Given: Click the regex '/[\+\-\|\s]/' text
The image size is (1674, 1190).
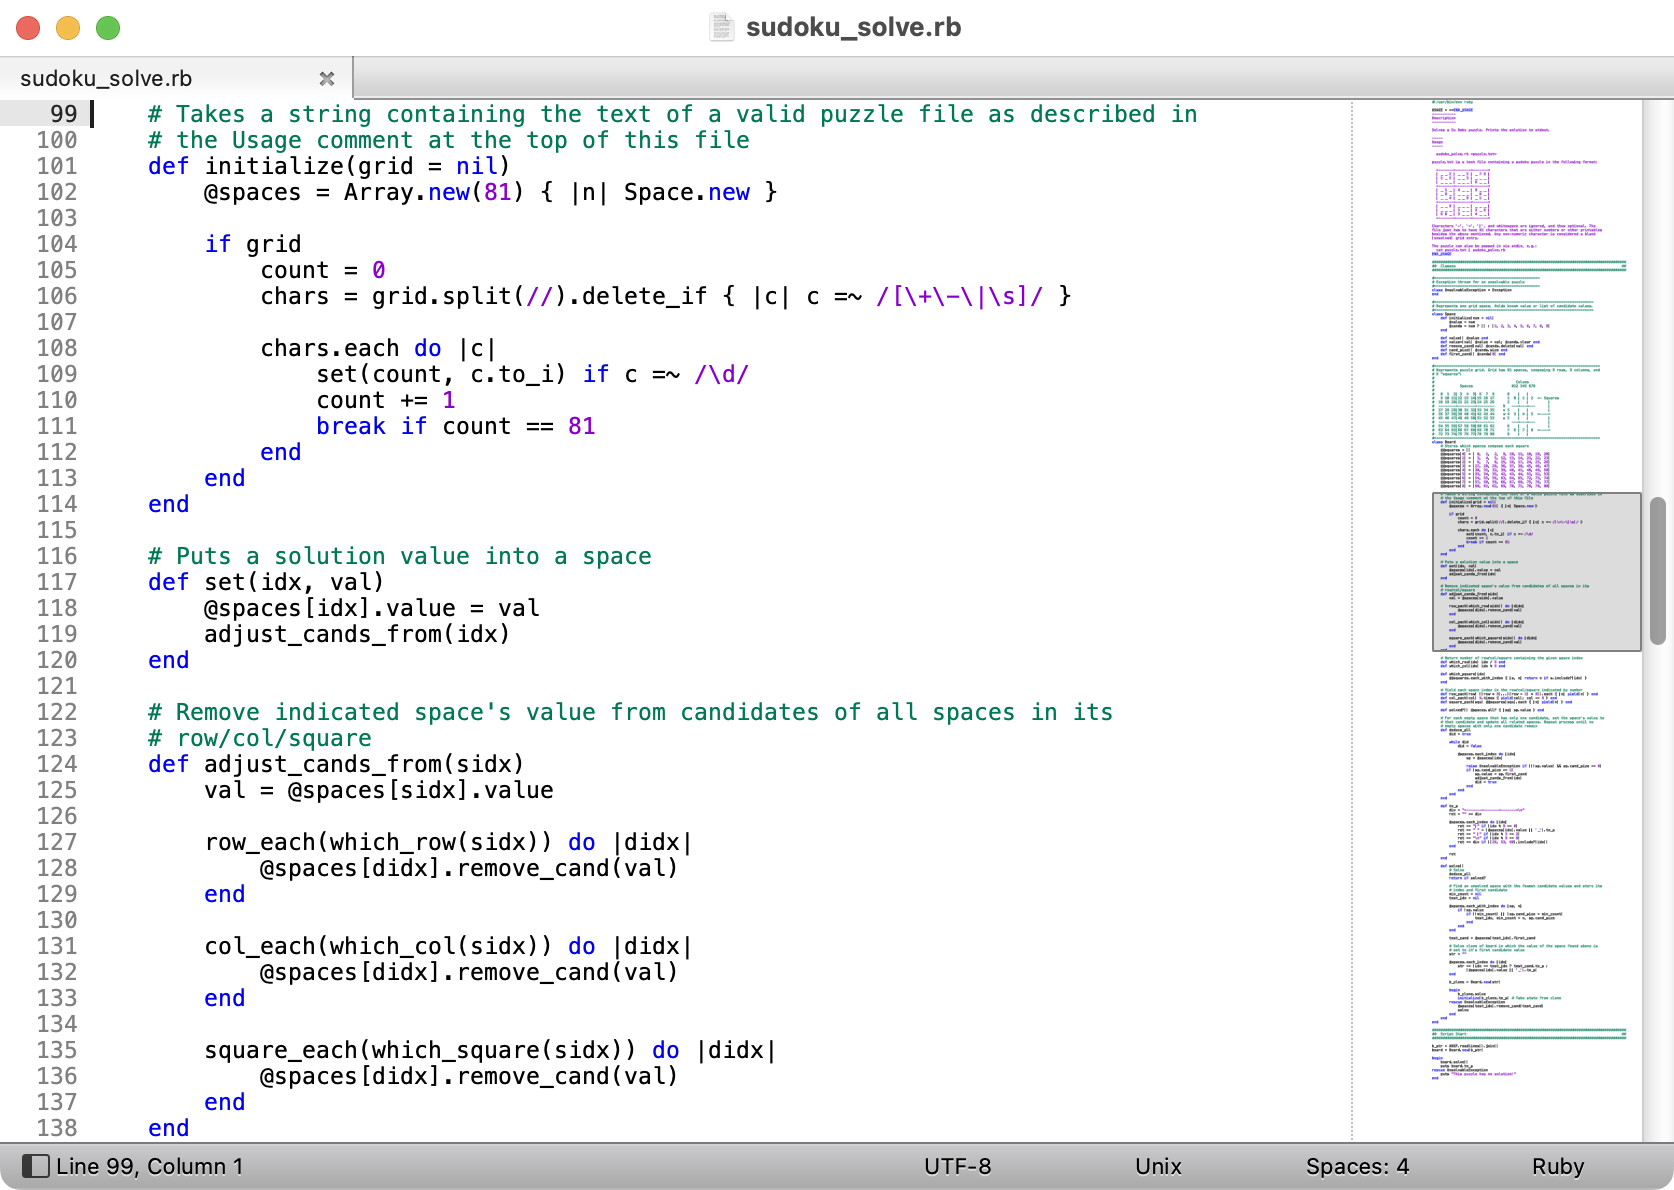Looking at the screenshot, I should tap(960, 296).
